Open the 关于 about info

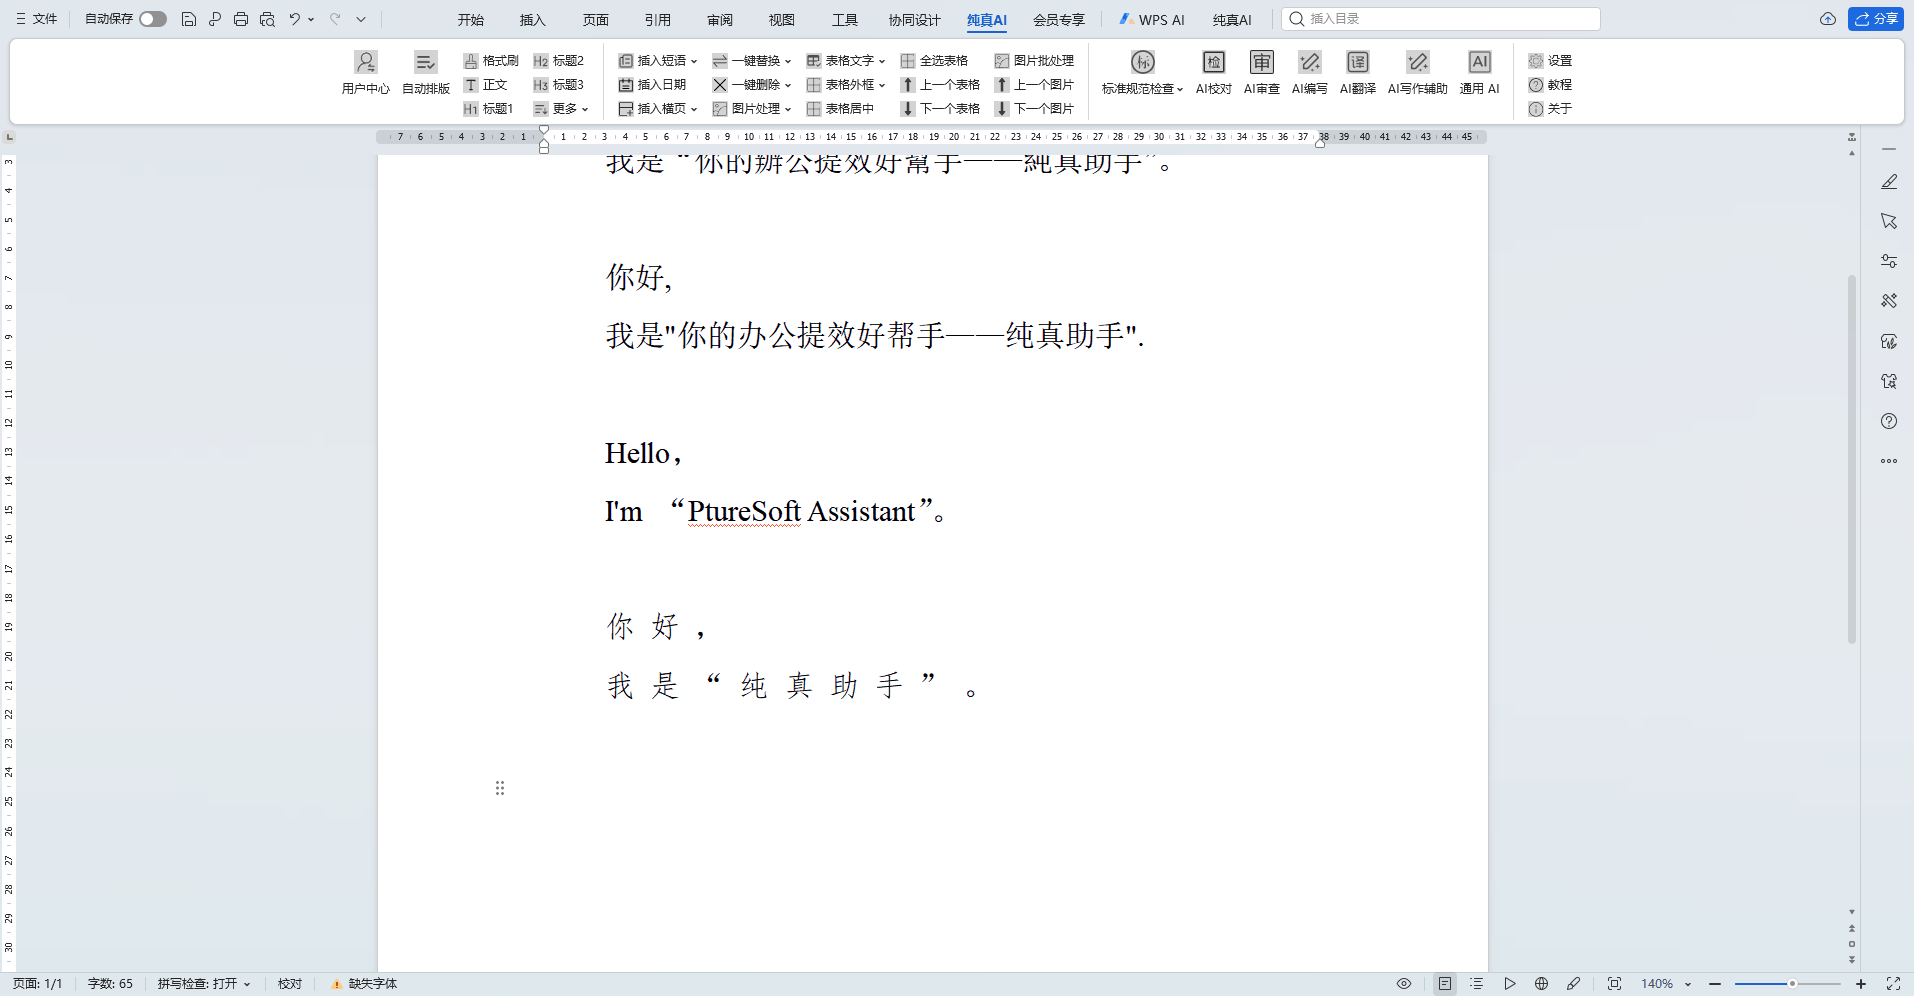click(1550, 109)
